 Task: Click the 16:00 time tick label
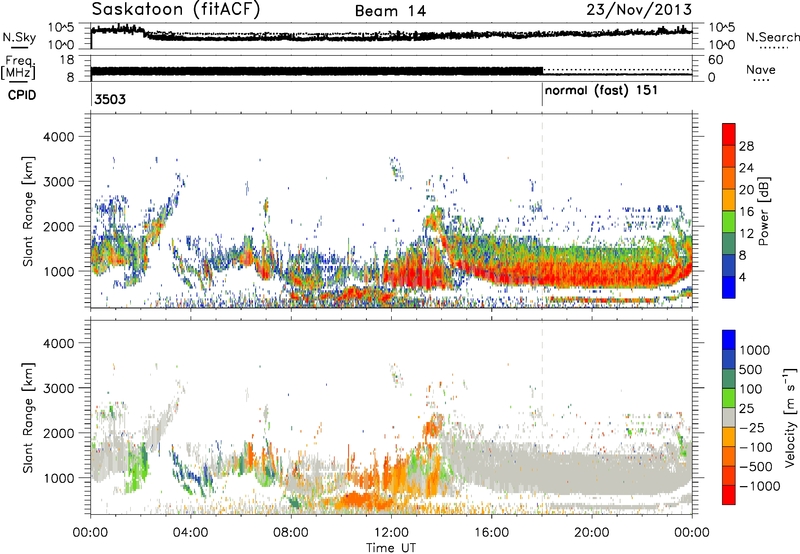pyautogui.click(x=491, y=533)
